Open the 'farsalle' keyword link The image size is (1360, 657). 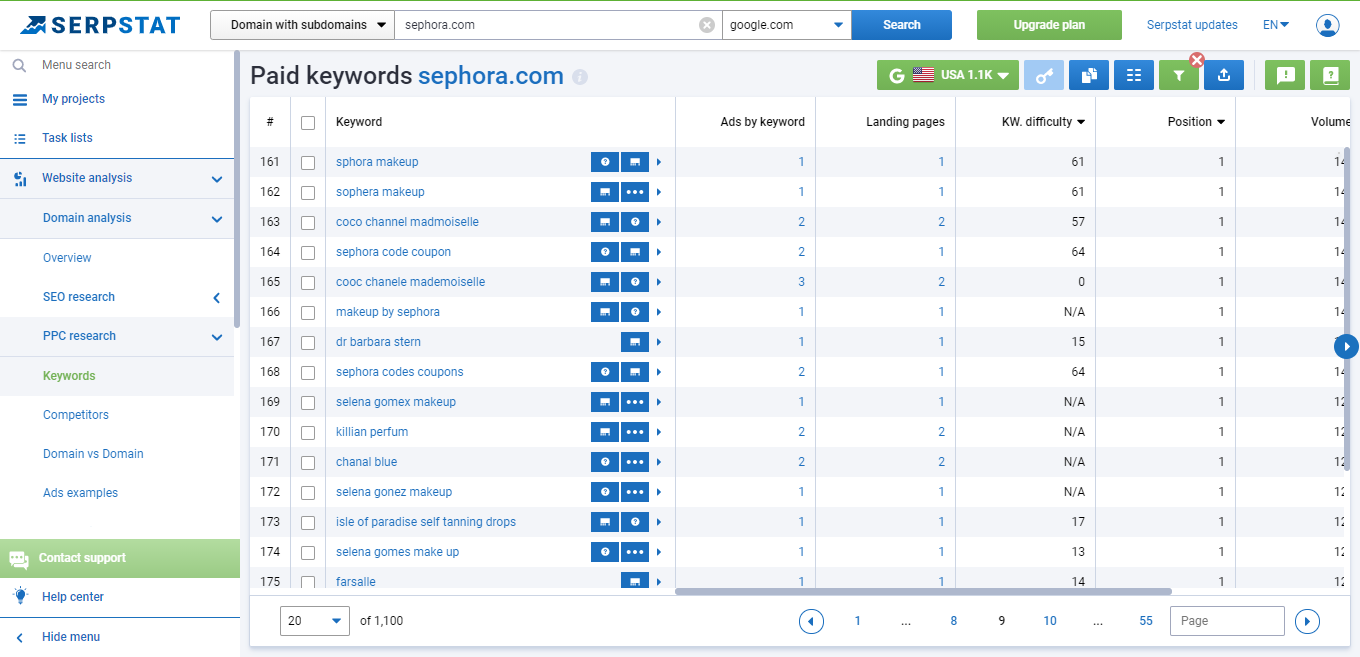[x=356, y=582]
